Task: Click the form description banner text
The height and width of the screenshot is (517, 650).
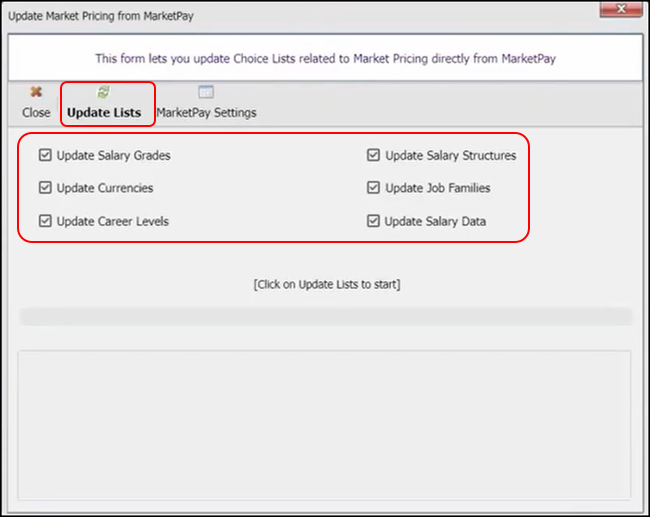Action: 325,59
